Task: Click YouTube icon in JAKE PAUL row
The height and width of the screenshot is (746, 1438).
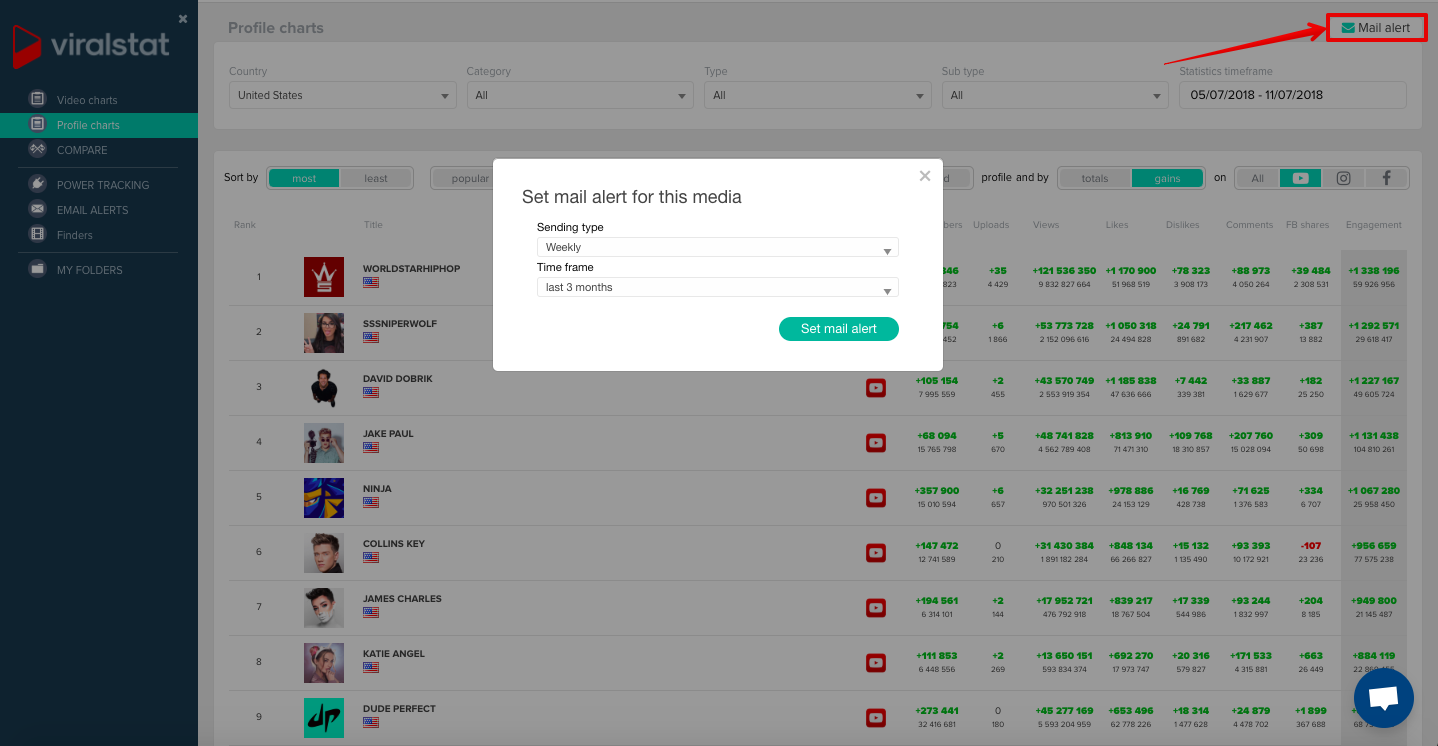Action: [x=876, y=443]
